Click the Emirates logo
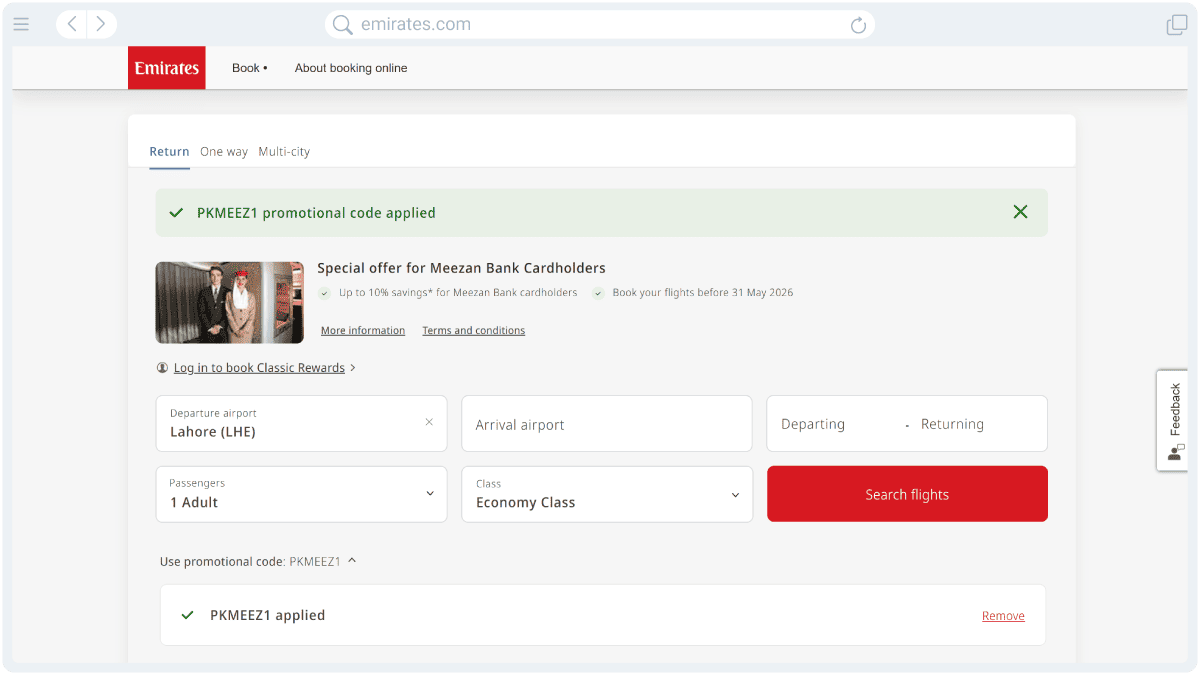The height and width of the screenshot is (675, 1200). [166, 67]
